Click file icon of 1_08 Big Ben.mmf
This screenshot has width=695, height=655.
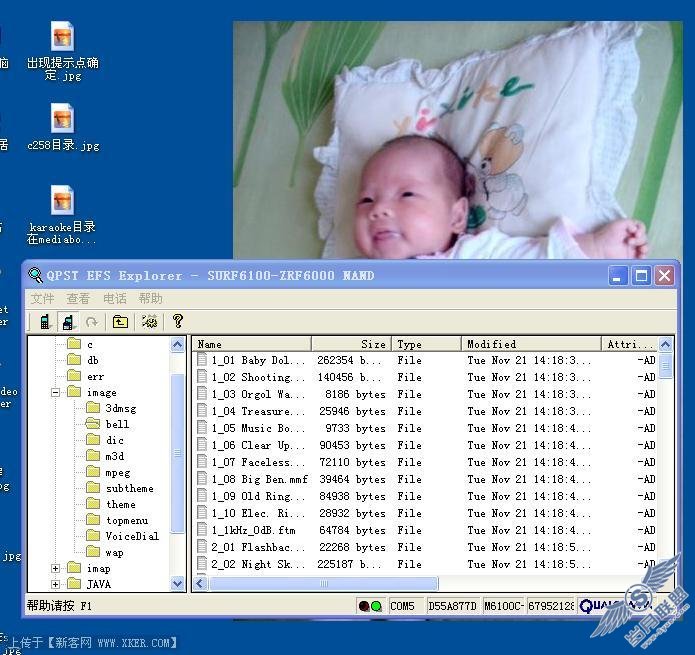point(202,479)
